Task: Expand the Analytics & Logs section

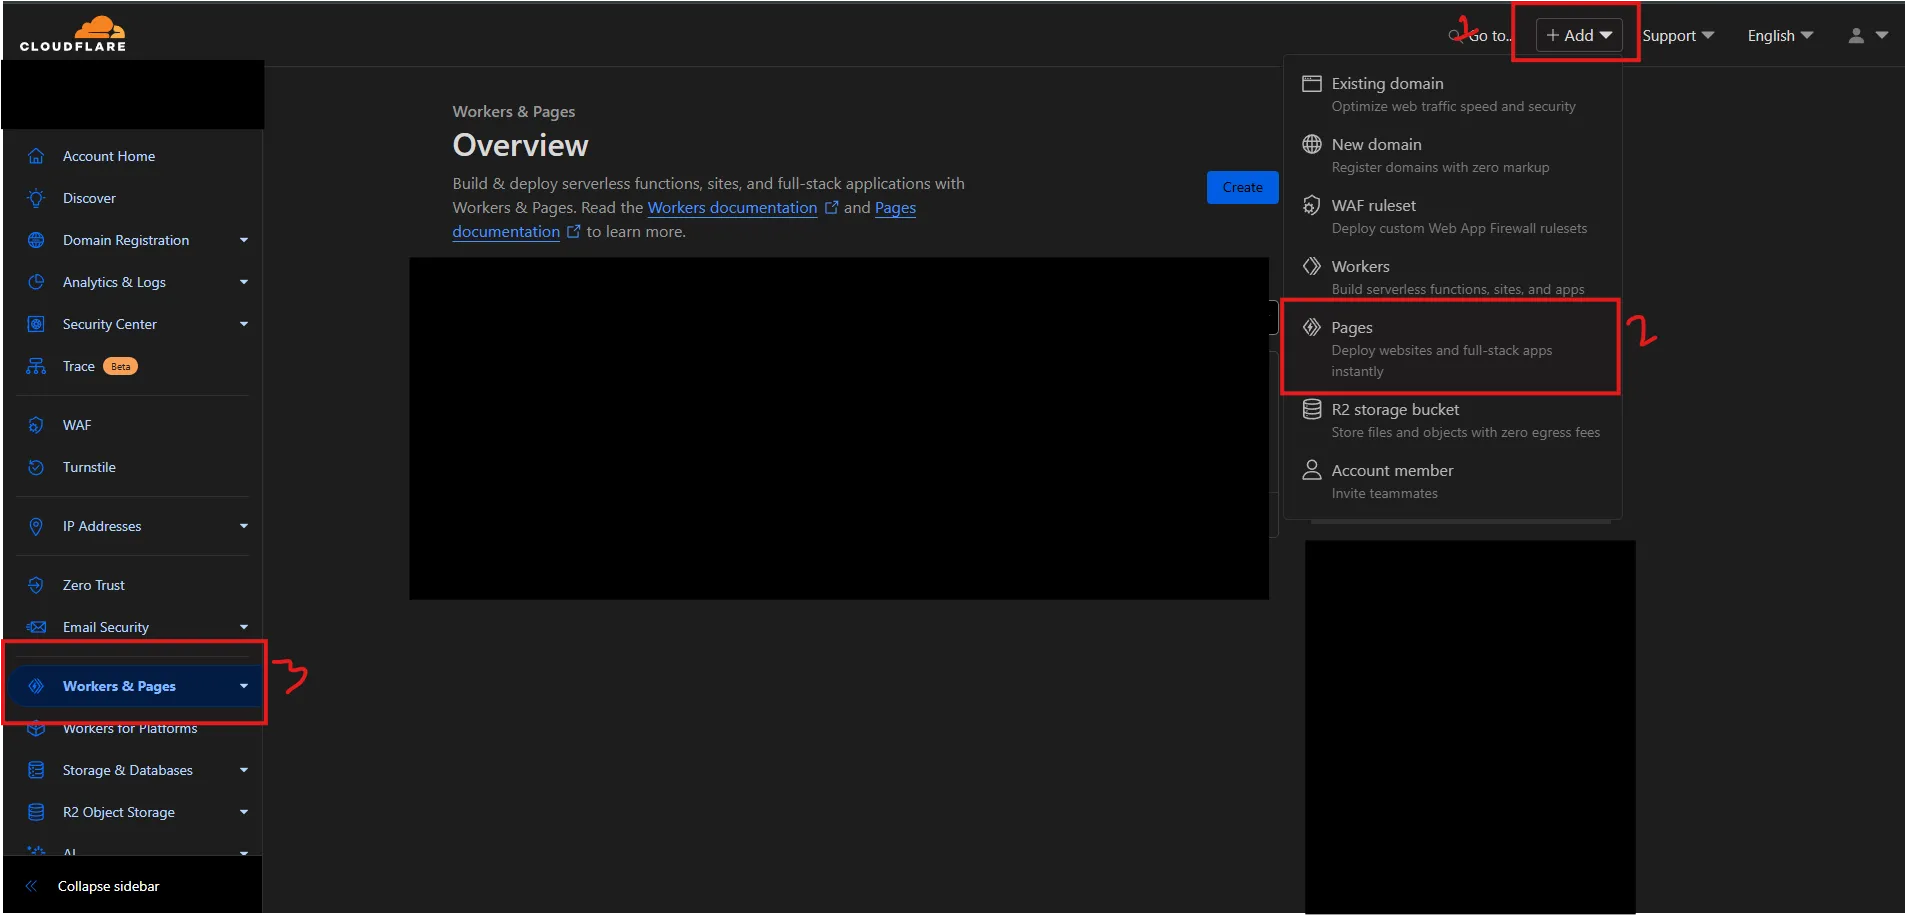Action: pyautogui.click(x=243, y=282)
